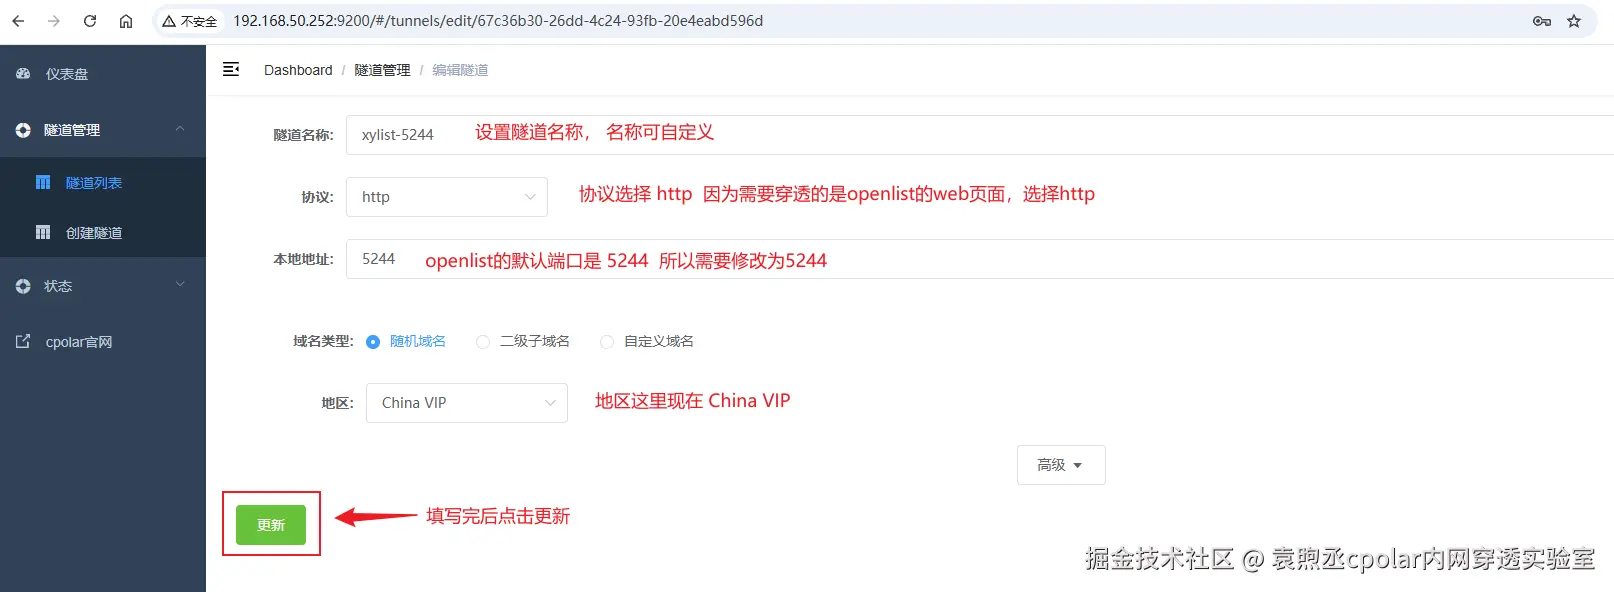This screenshot has width=1614, height=592.
Task: Reload the page with the refresh icon
Action: tap(90, 21)
